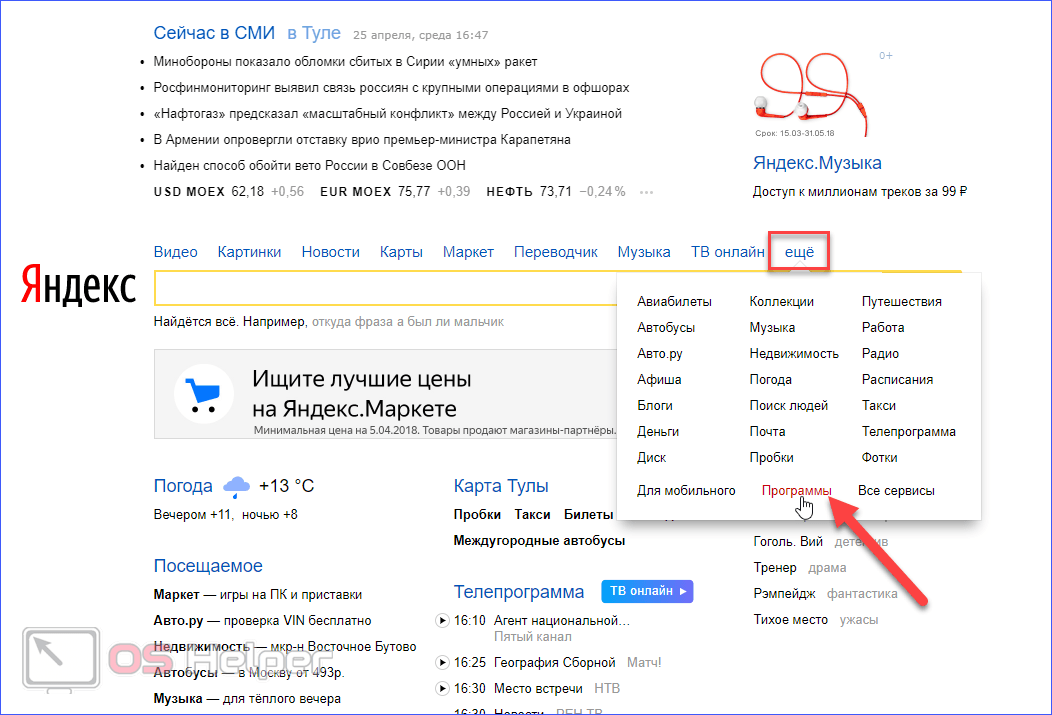
Task: Click the red earphones Yandex Music image
Action: (812, 94)
